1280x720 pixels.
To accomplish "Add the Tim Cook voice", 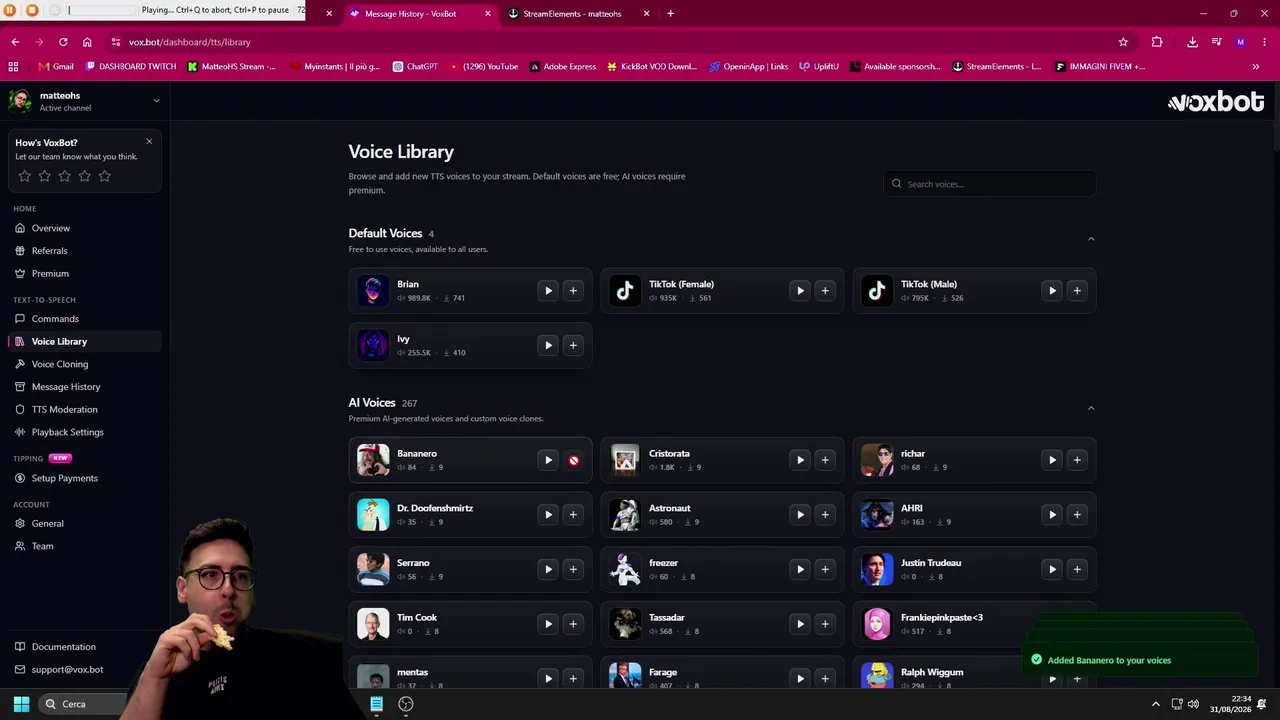I will (x=573, y=624).
